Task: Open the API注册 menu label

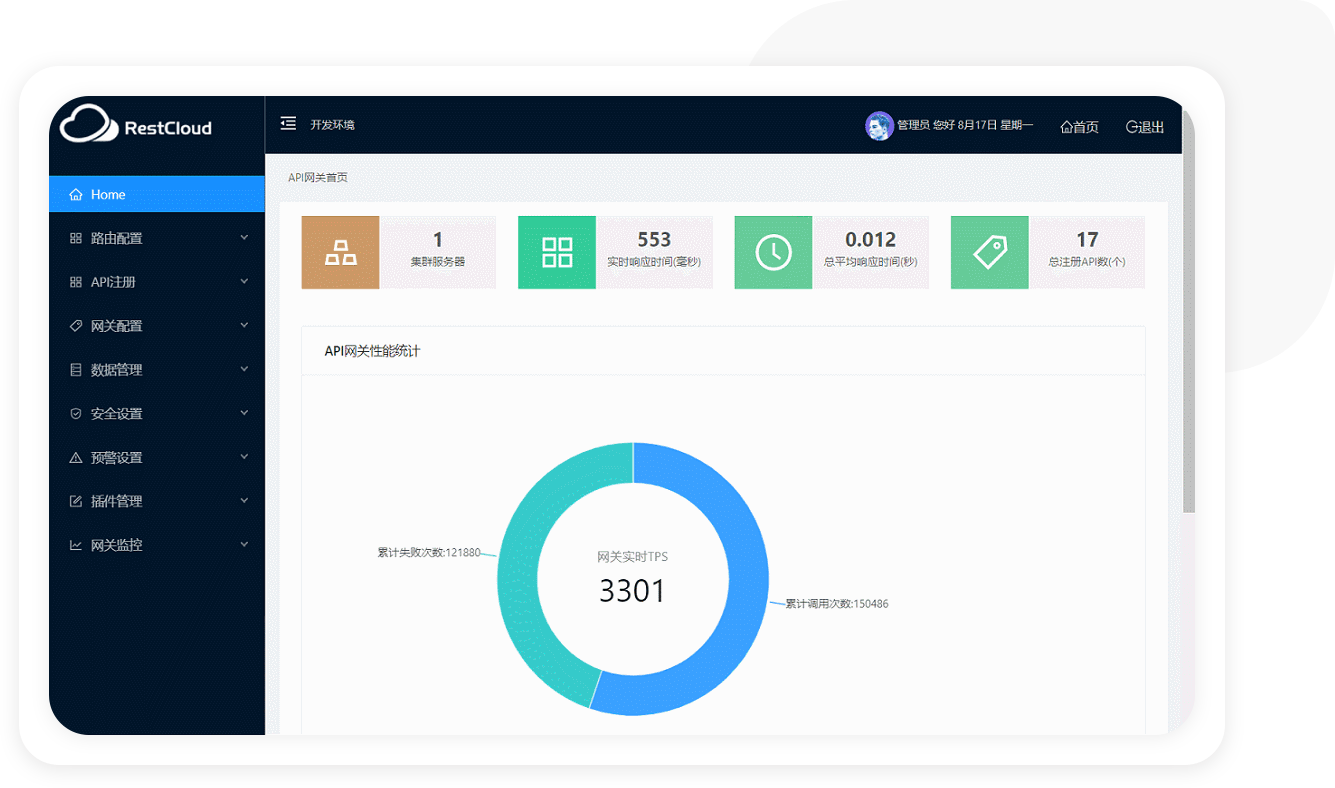Action: tap(113, 283)
